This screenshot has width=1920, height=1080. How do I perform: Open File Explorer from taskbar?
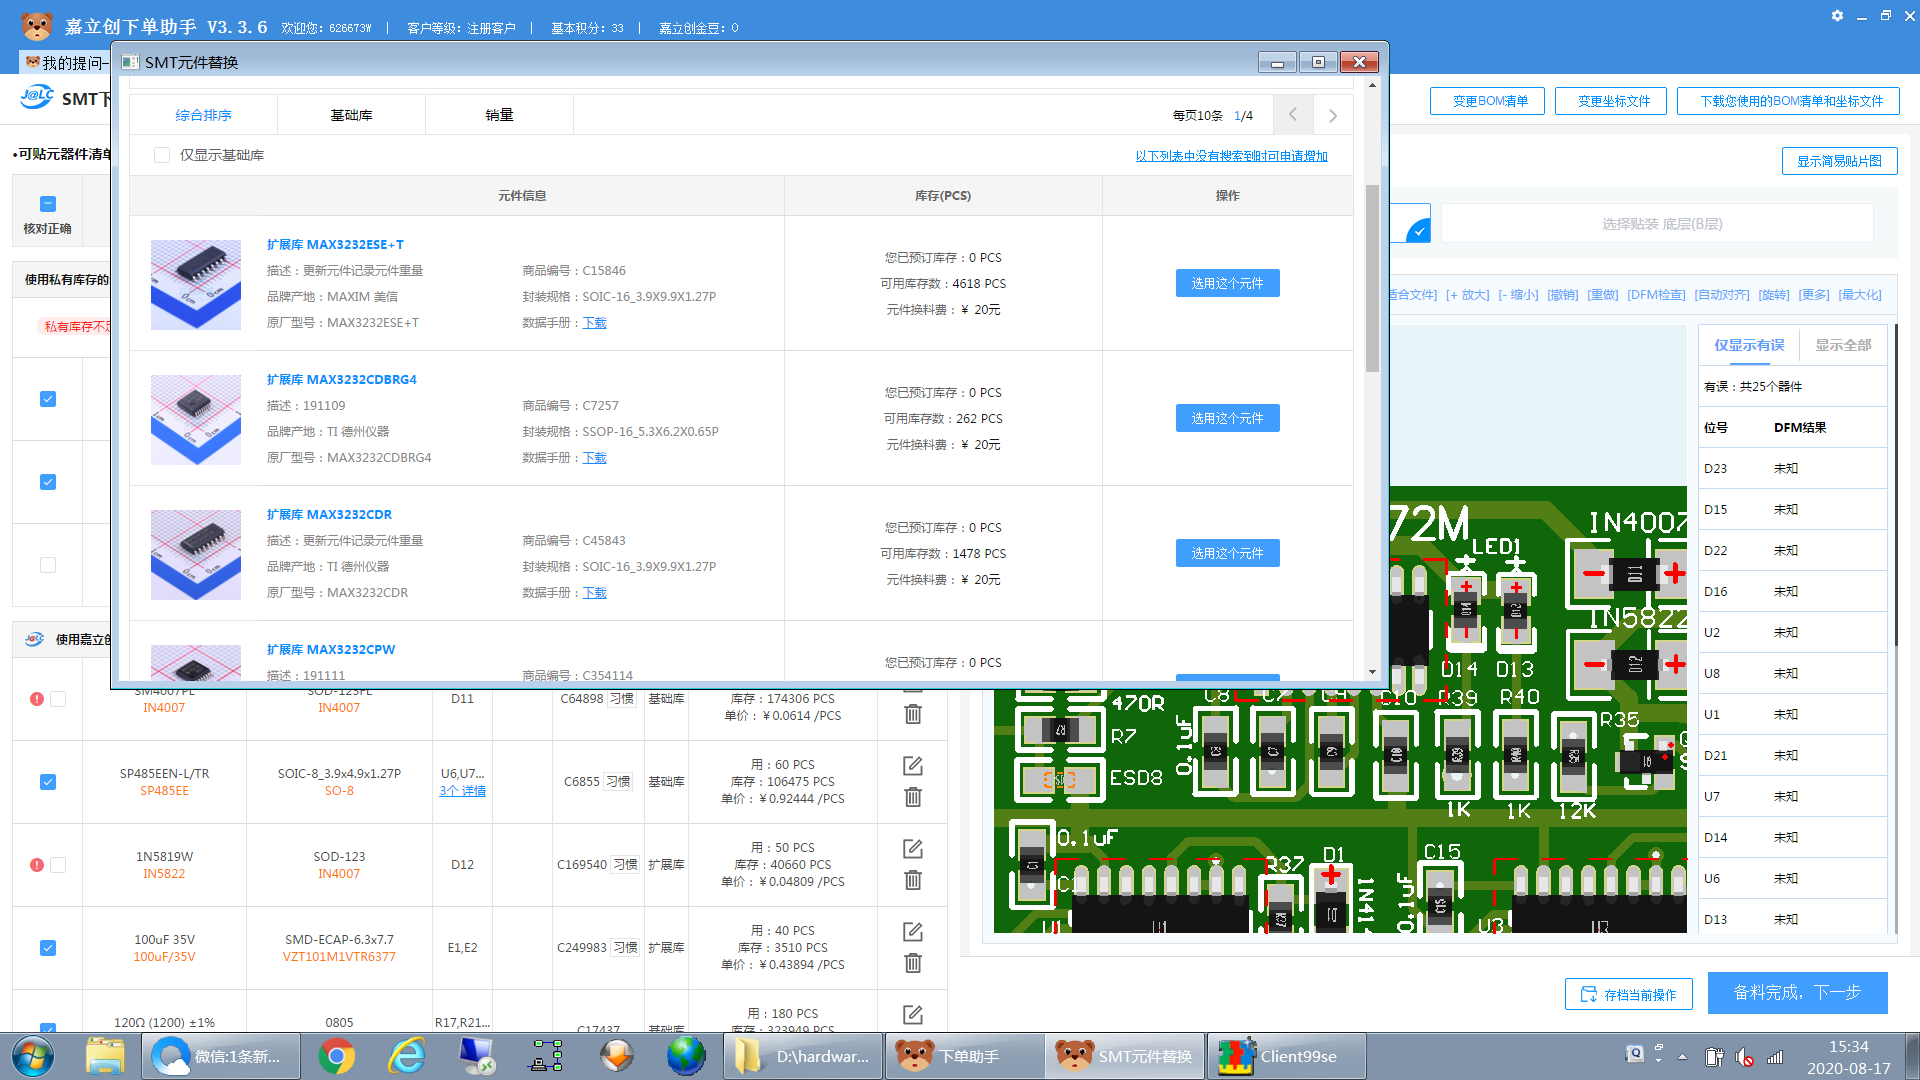[105, 1056]
